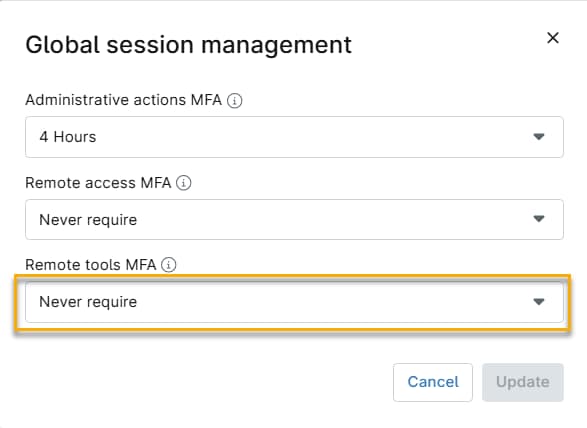Click the Global session management heading
587x428 pixels.
click(x=189, y=45)
